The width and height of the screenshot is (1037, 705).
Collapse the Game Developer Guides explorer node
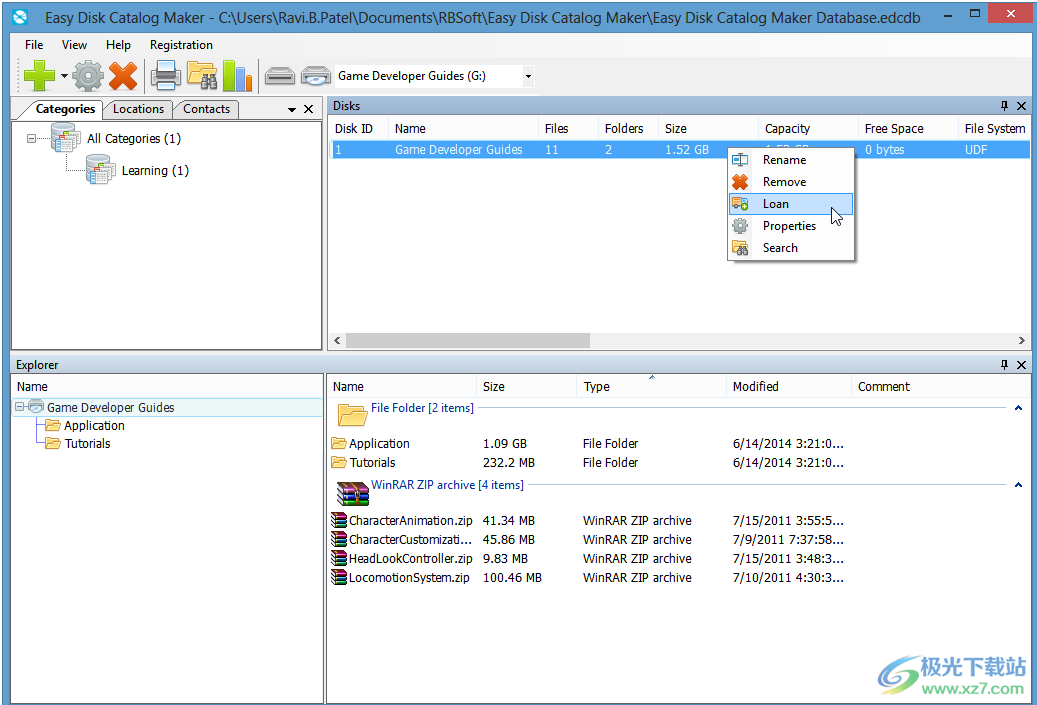(20, 407)
